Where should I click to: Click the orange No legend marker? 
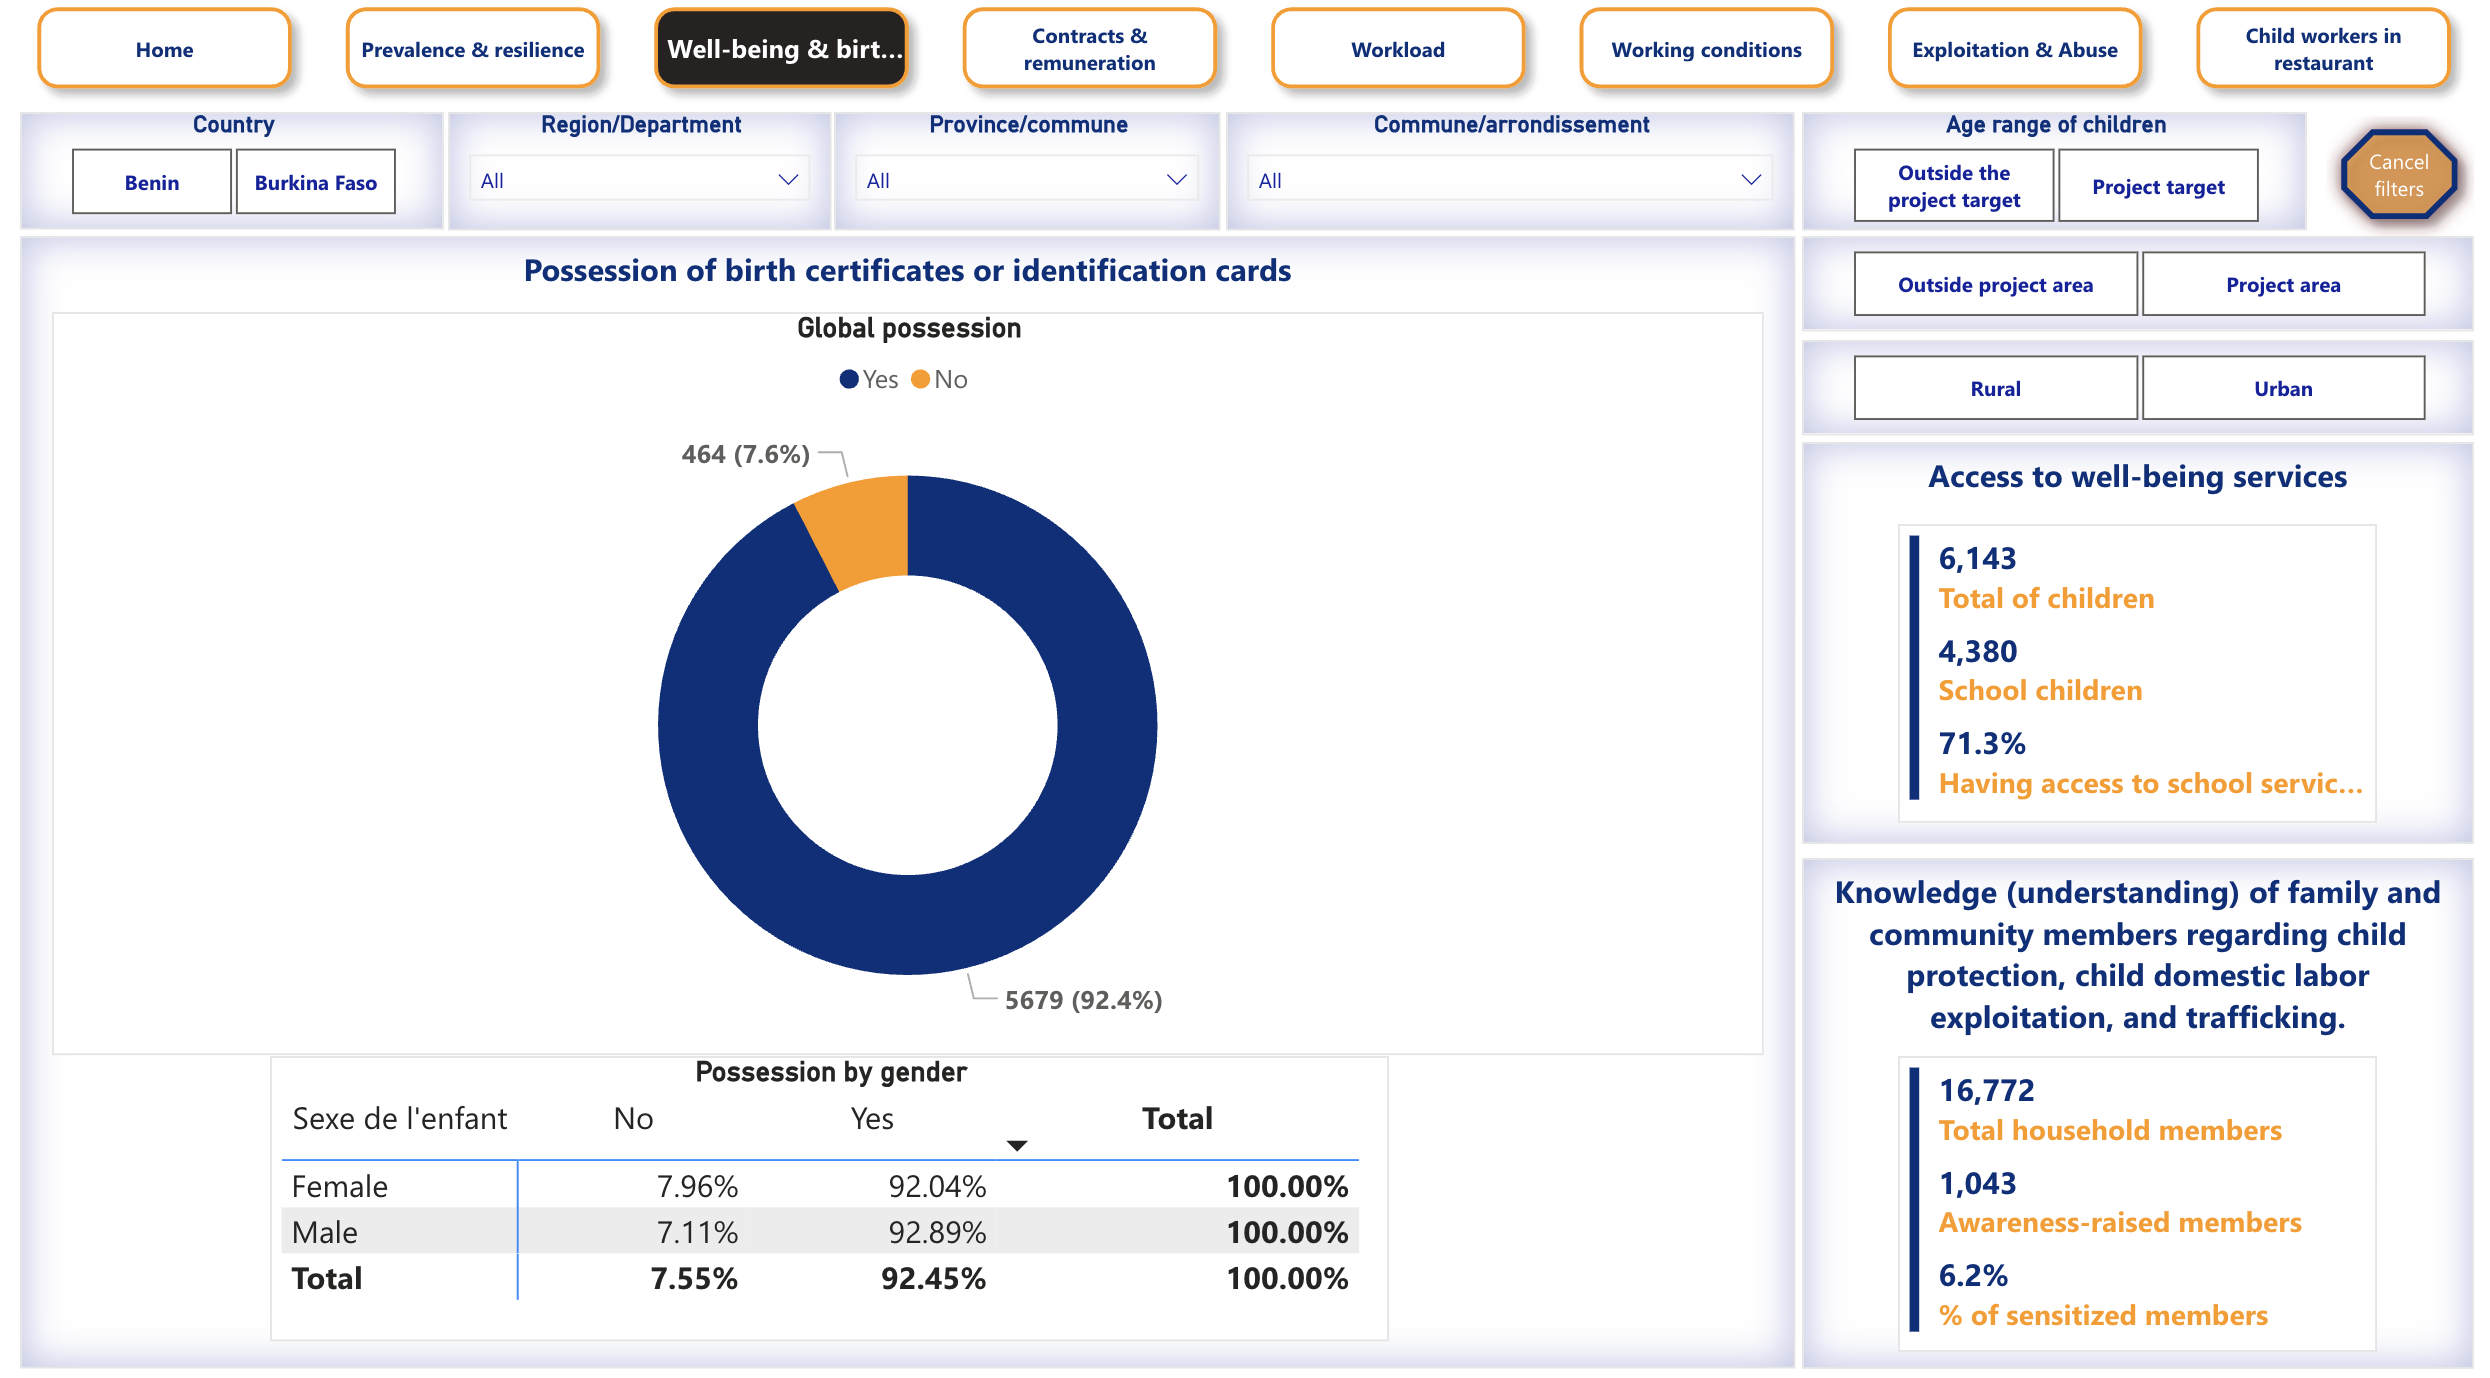click(920, 380)
